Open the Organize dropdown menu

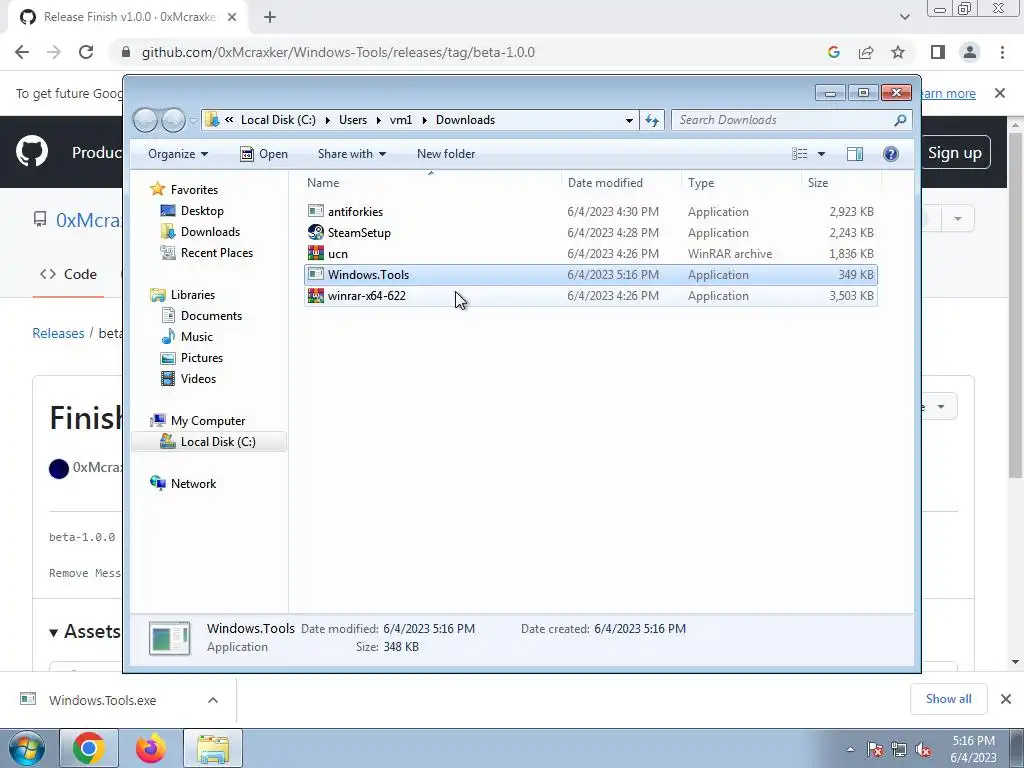click(178, 153)
